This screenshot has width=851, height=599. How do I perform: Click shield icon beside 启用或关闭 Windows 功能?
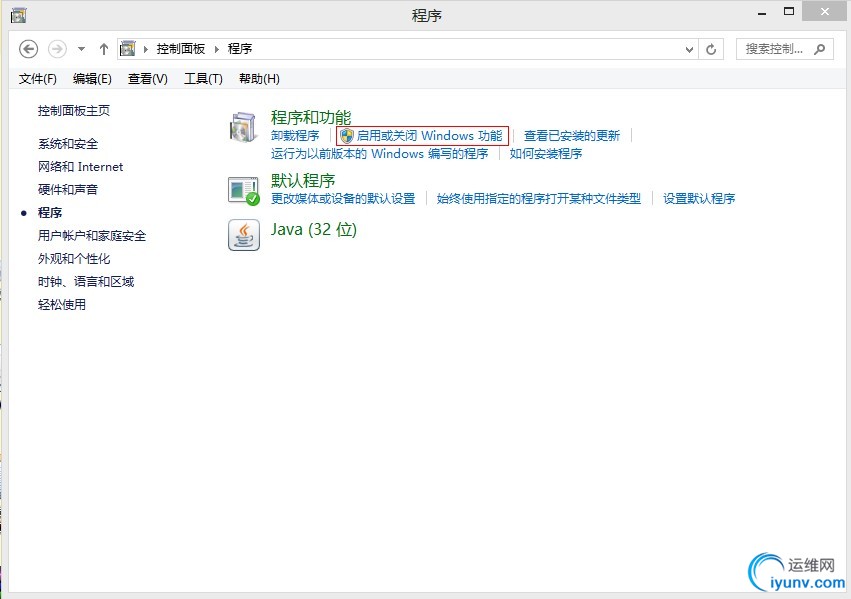[347, 136]
